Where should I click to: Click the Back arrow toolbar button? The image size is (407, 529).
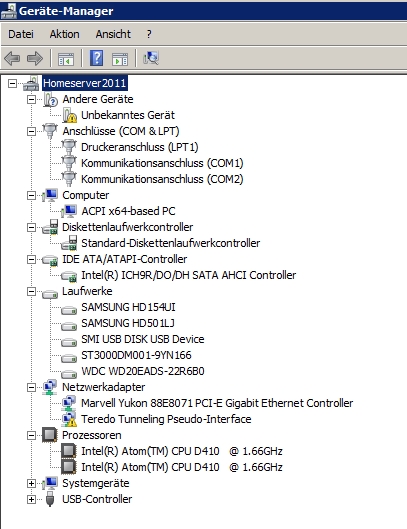[x=12, y=58]
